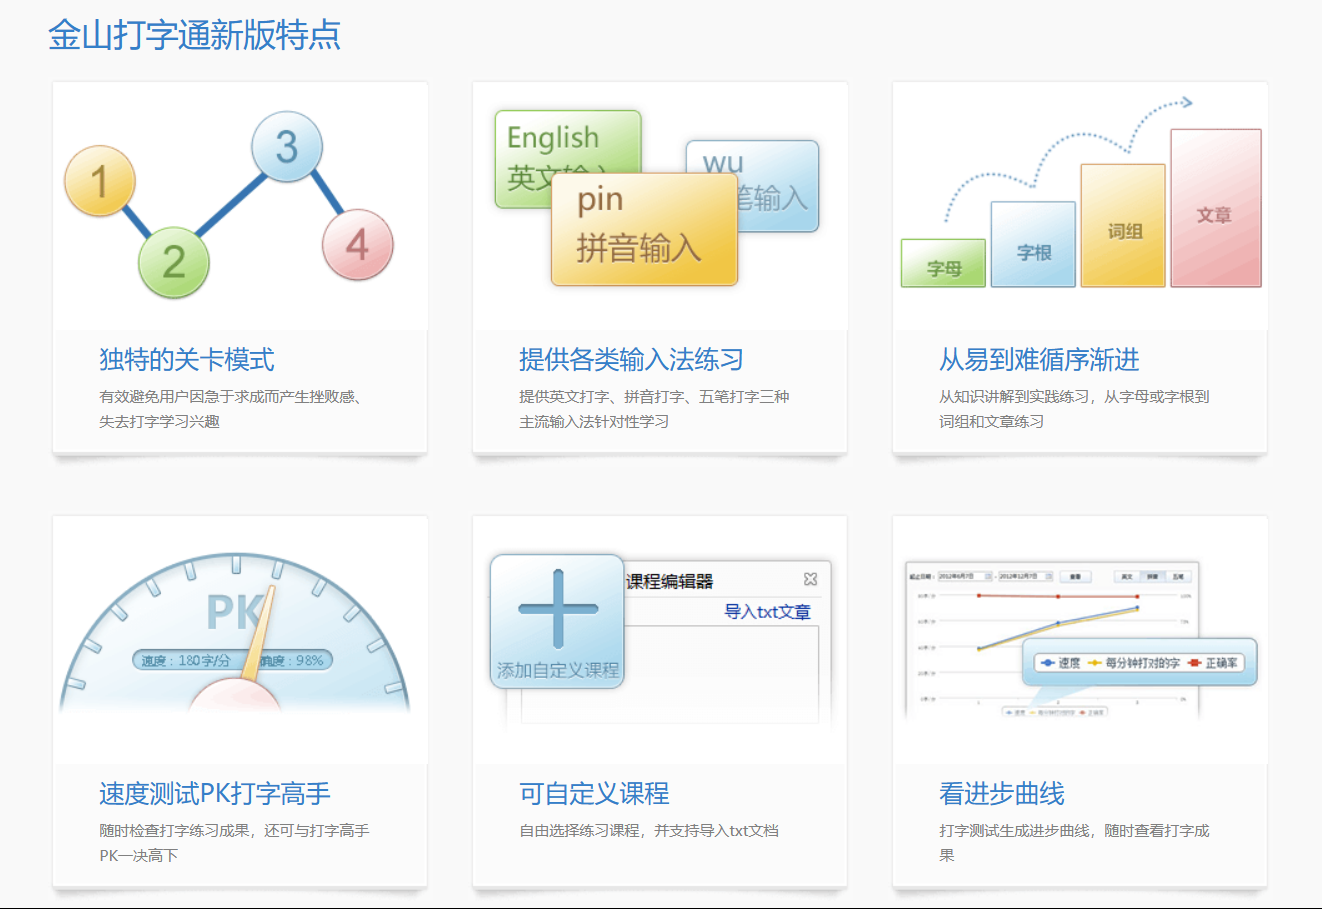Click the 提供英文打字、拼音打字 description text
Image resolution: width=1322 pixels, height=909 pixels.
[654, 409]
